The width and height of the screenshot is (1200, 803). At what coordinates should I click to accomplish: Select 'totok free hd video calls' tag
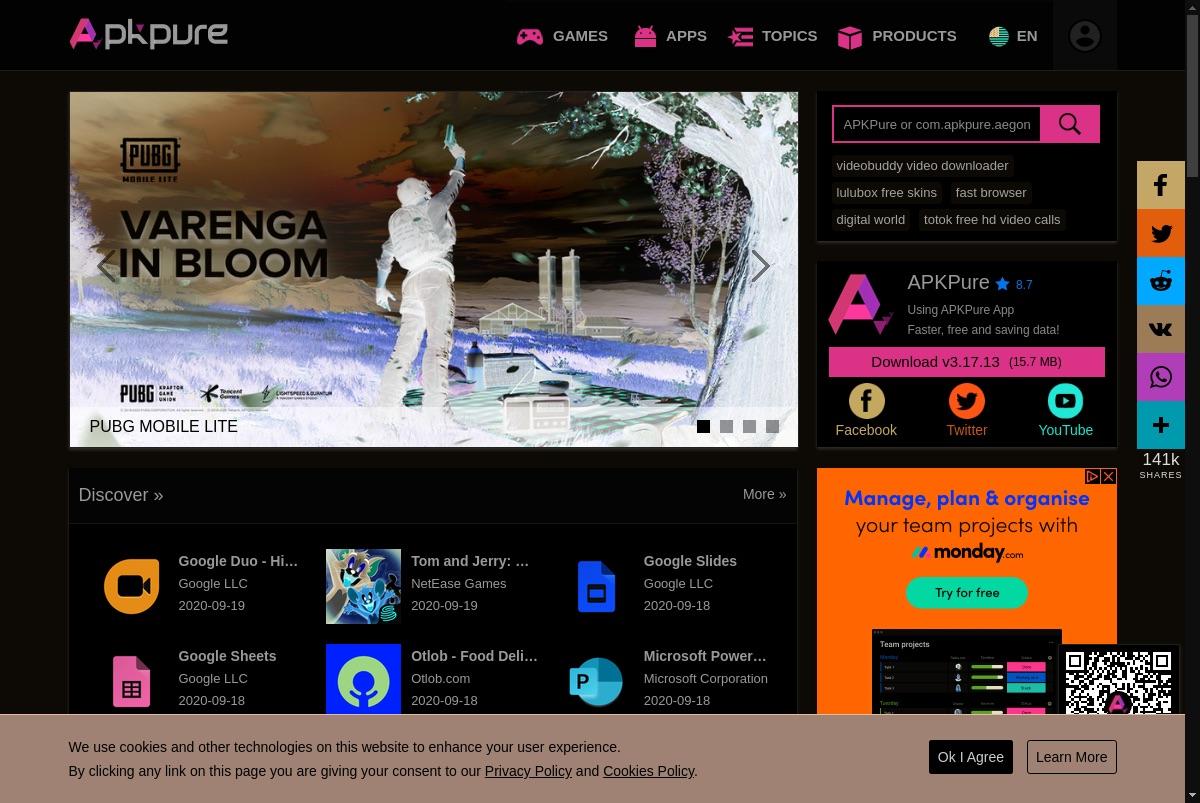click(992, 219)
